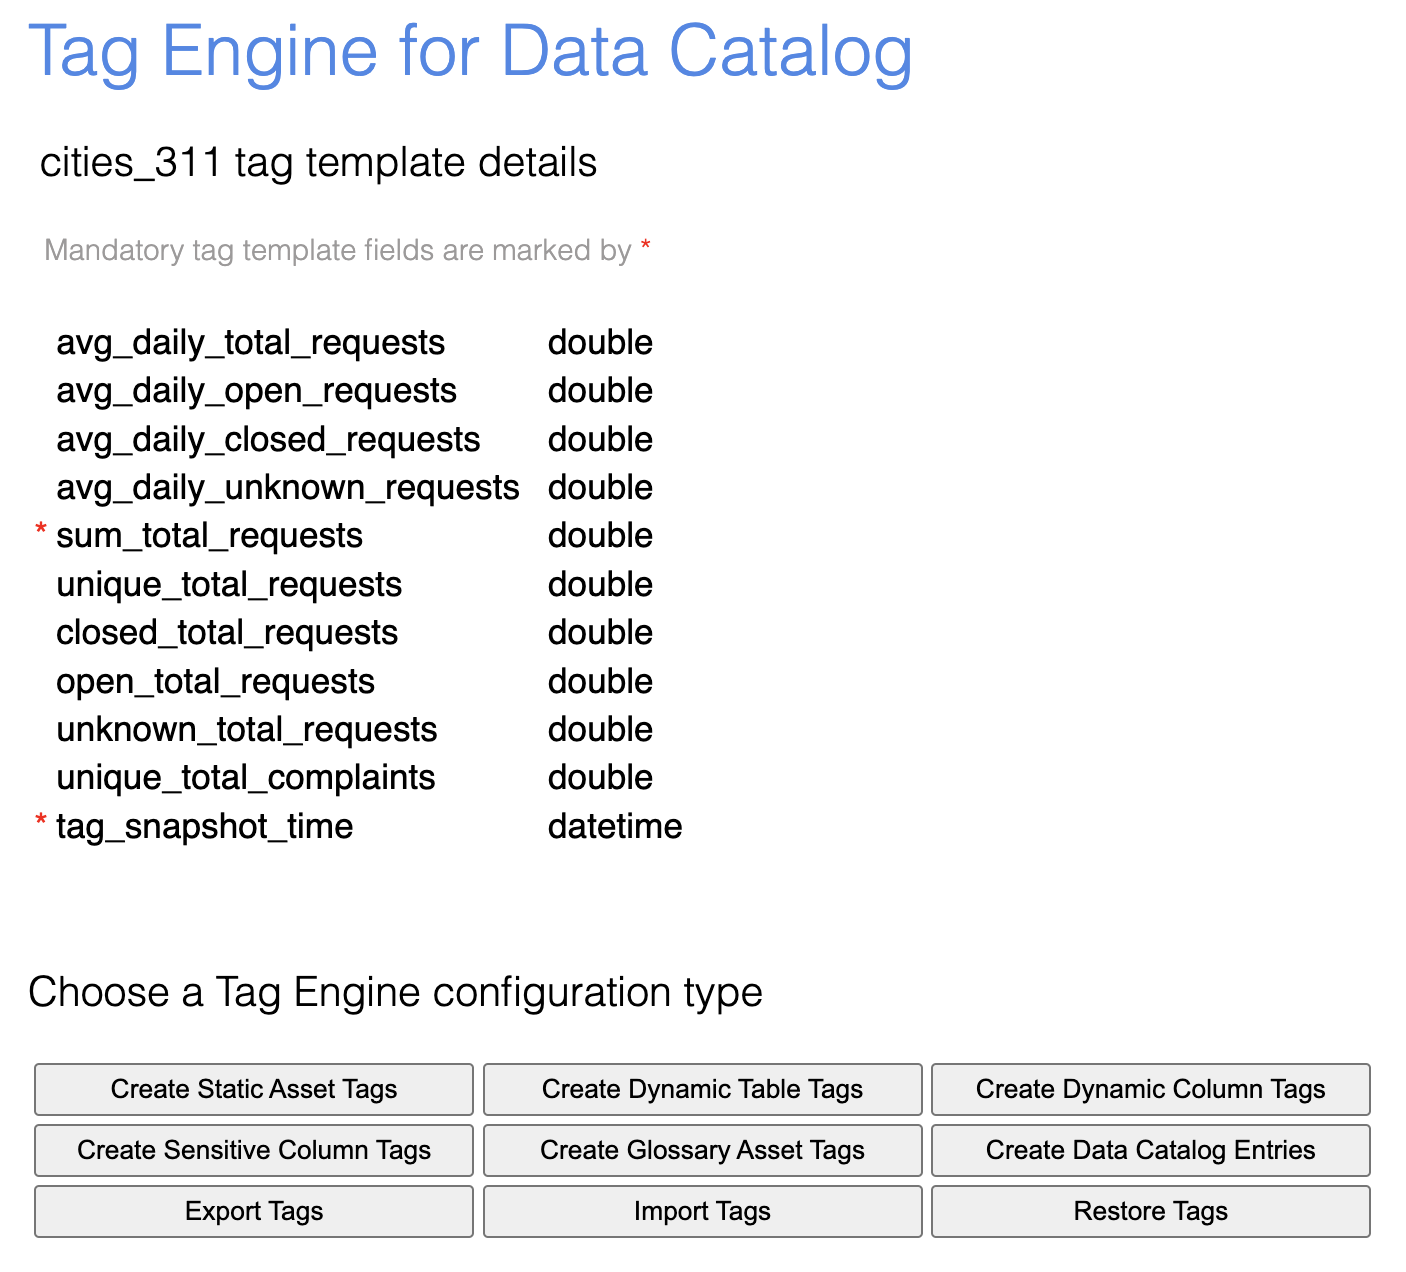
Task: Select the sum_total_requests field row
Action: 209,535
